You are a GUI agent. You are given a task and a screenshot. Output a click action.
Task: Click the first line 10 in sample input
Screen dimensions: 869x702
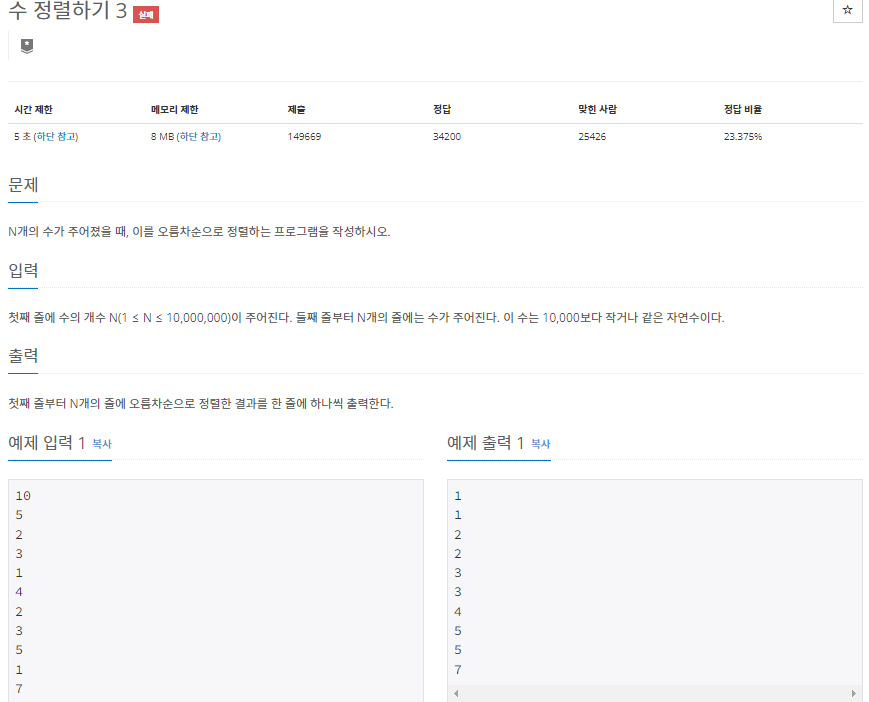(x=23, y=496)
